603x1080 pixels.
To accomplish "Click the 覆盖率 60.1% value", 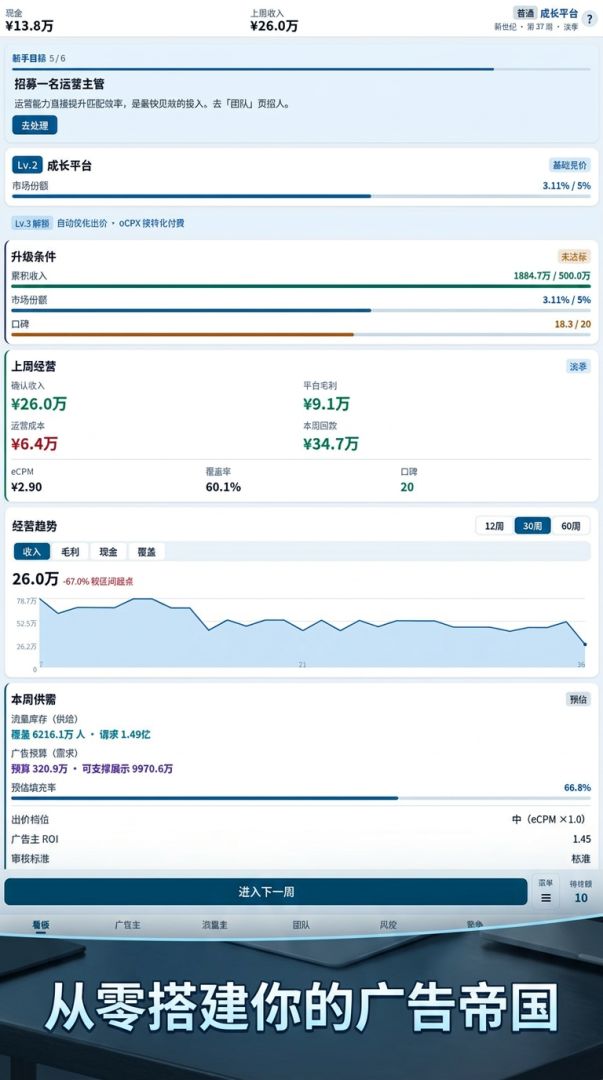I will [223, 487].
